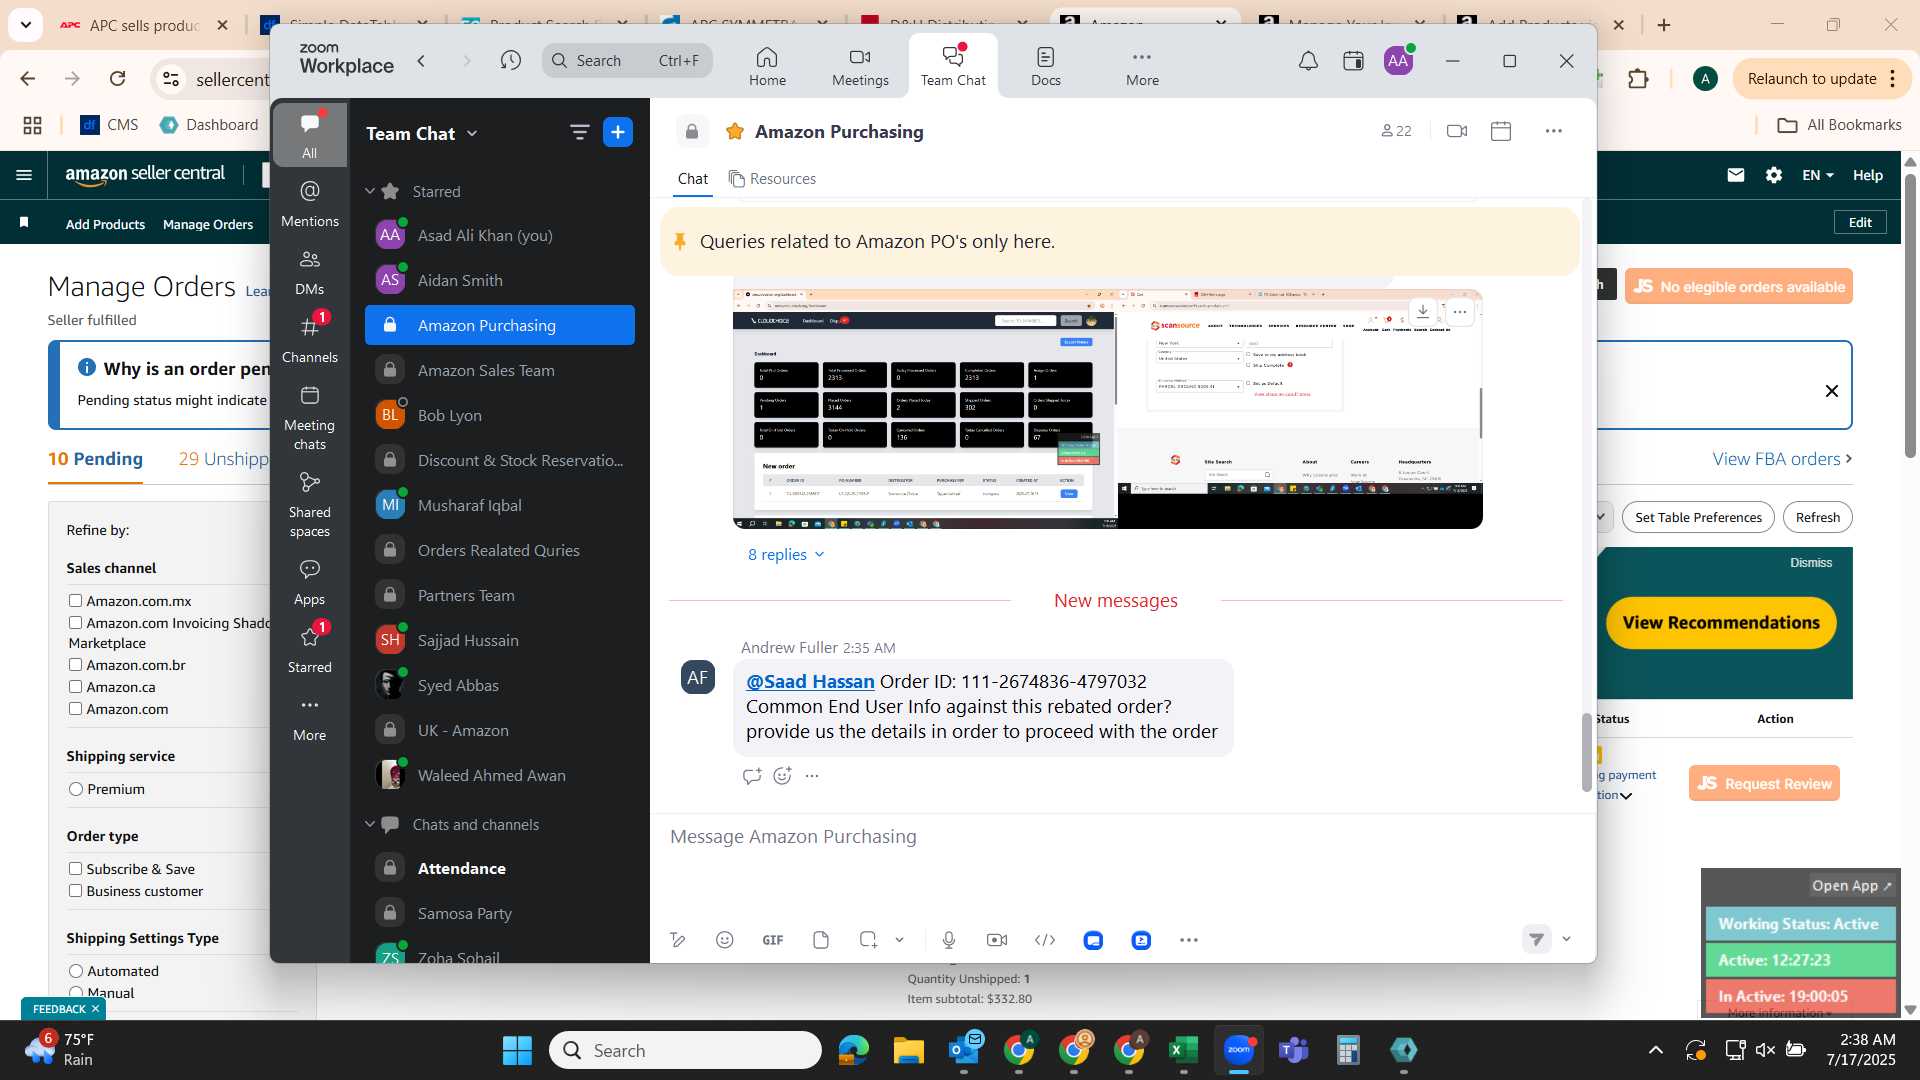Viewport: 1920px width, 1080px height.
Task: Check the Amazon.com.mx sales channel
Action: click(75, 601)
